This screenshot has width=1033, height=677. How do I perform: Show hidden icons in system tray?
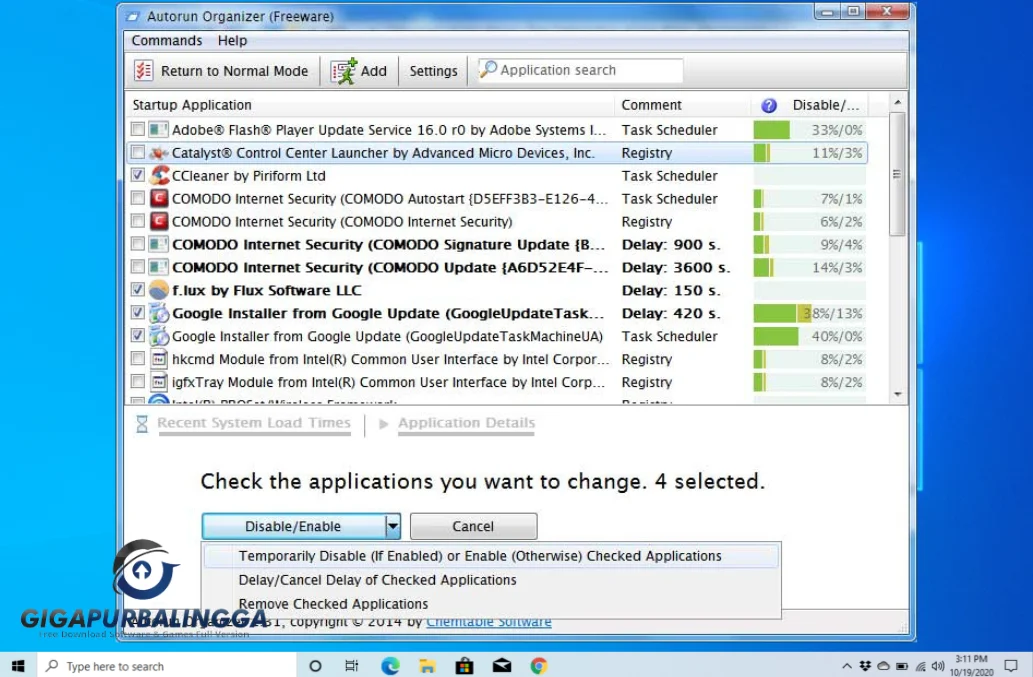tap(847, 666)
